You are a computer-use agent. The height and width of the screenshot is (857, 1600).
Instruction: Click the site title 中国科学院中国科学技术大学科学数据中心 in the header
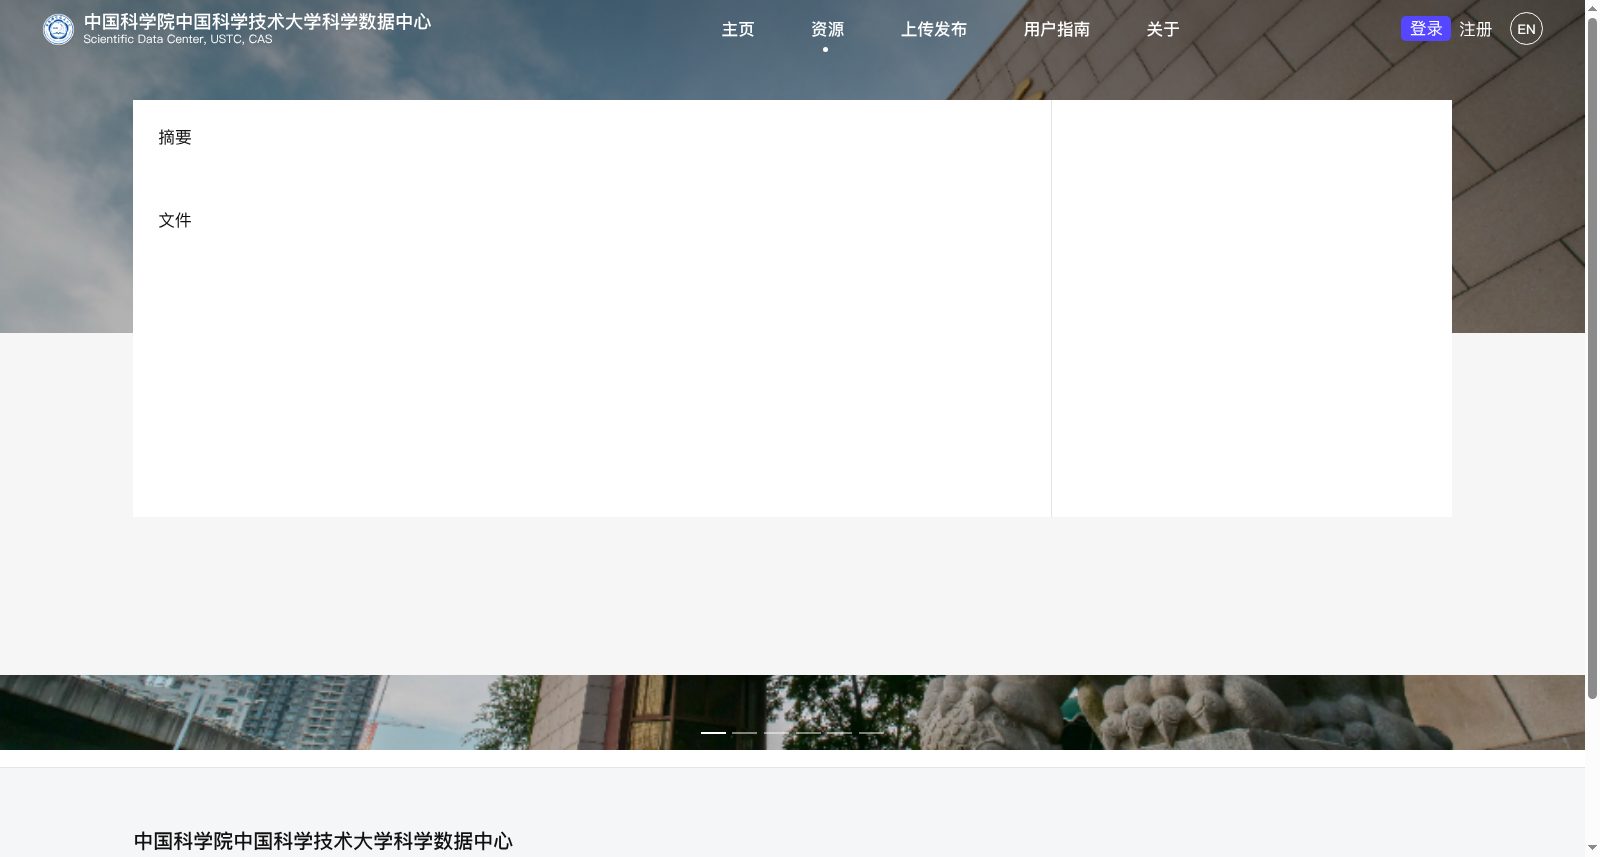coord(257,22)
